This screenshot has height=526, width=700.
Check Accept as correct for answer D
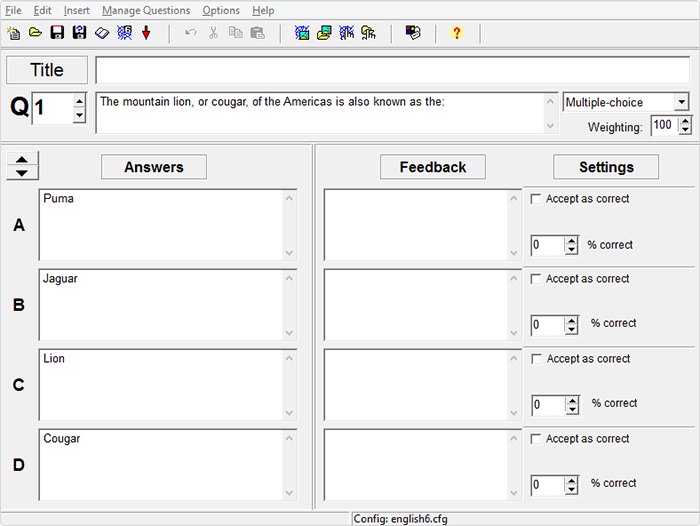click(x=536, y=439)
